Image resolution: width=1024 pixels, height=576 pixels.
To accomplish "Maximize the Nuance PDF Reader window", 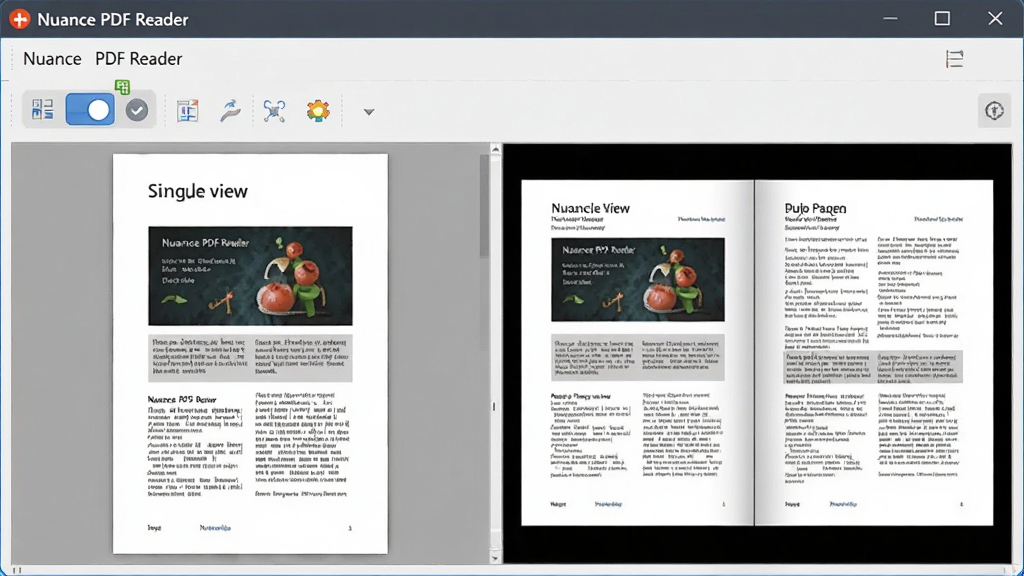I will point(942,18).
